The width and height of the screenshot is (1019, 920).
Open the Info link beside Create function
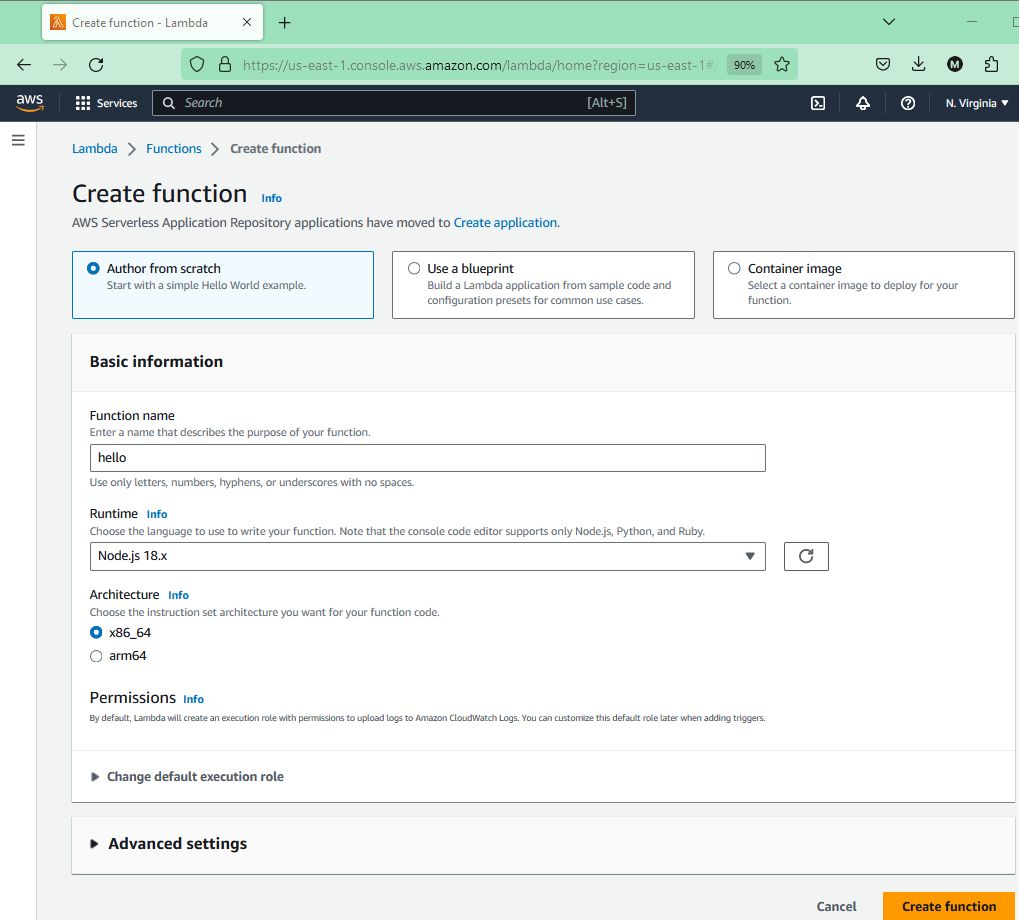point(272,198)
